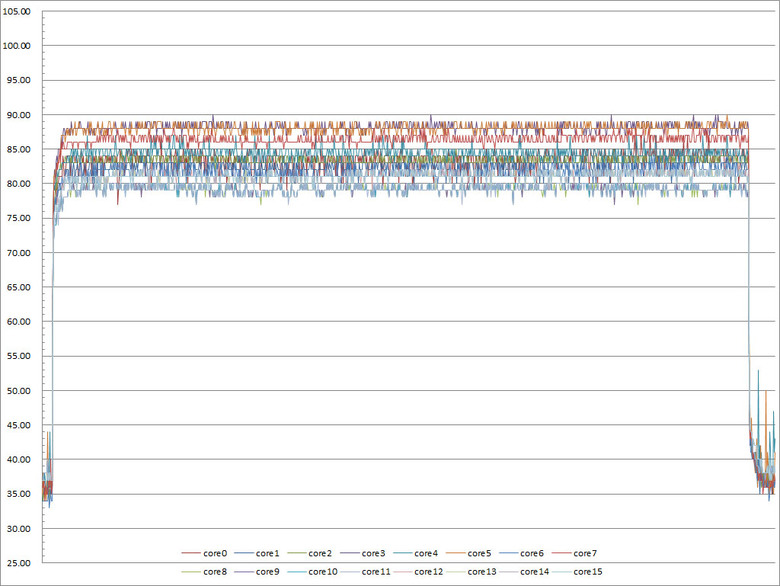
Task: Click the 40.00 axis label
Action: (x=18, y=459)
